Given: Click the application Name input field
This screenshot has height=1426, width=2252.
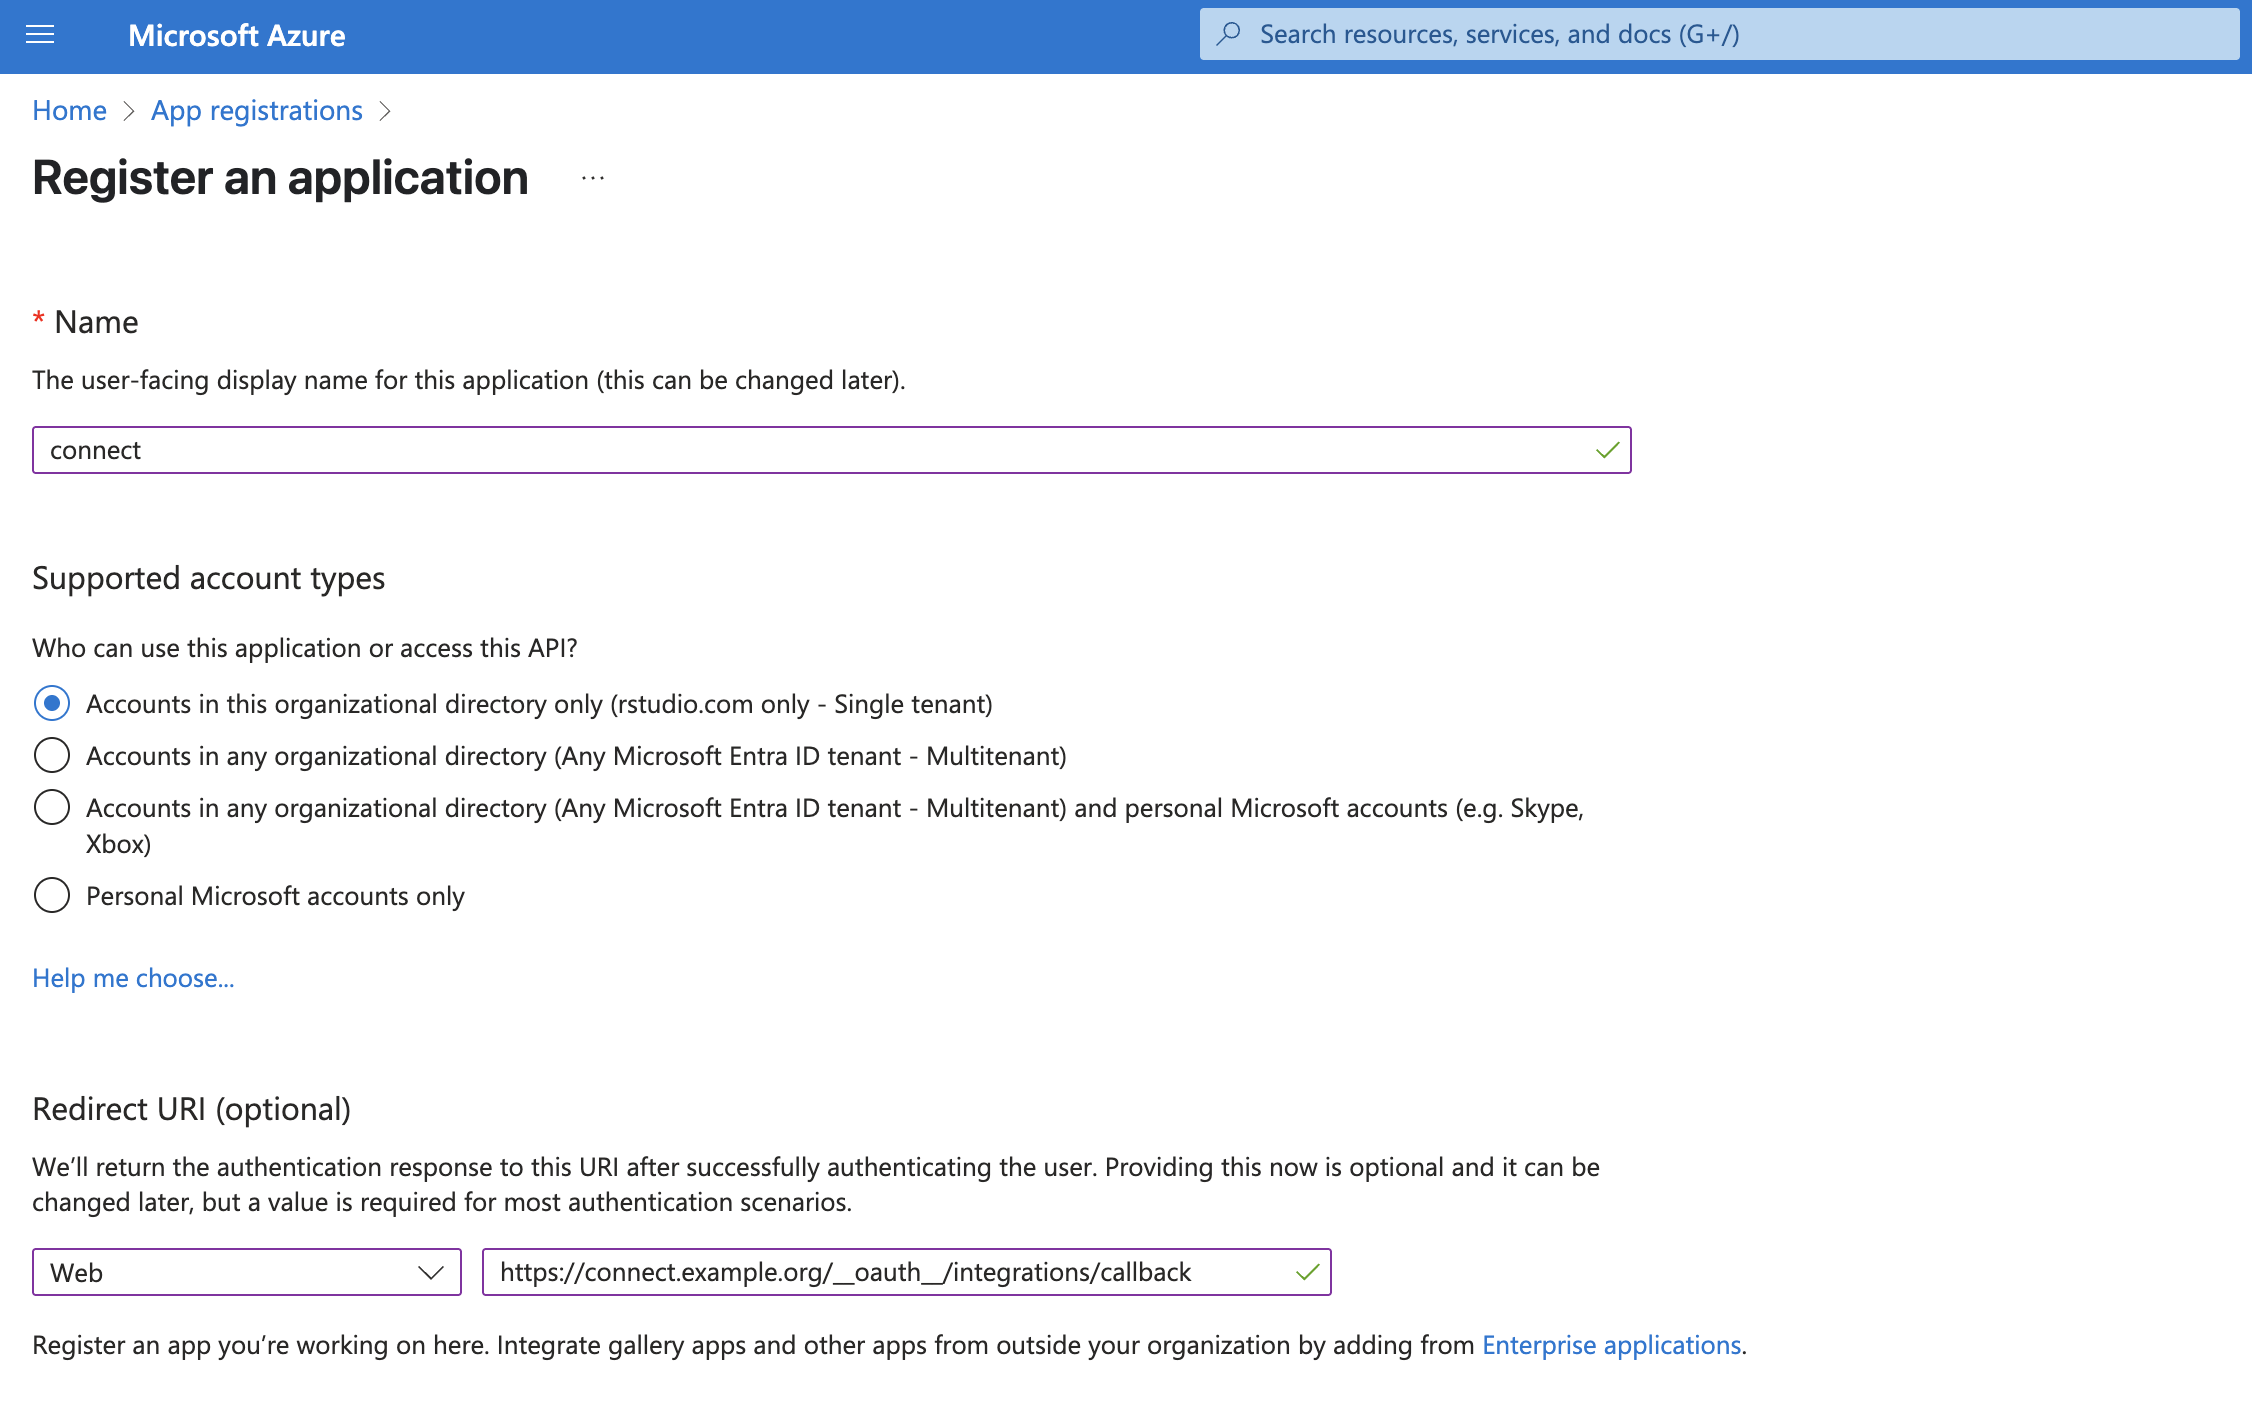Looking at the screenshot, I should point(831,450).
